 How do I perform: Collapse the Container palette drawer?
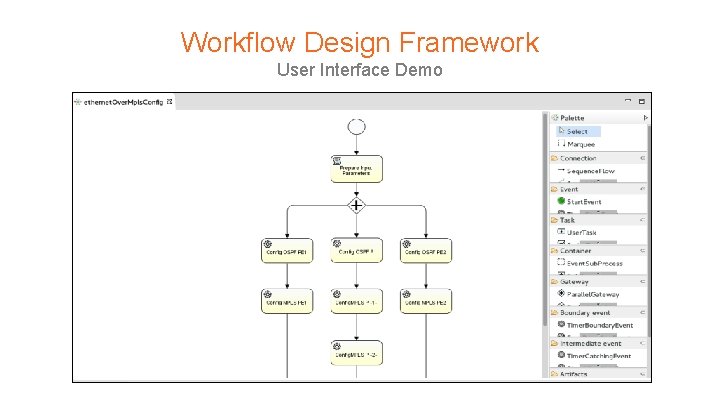(643, 251)
